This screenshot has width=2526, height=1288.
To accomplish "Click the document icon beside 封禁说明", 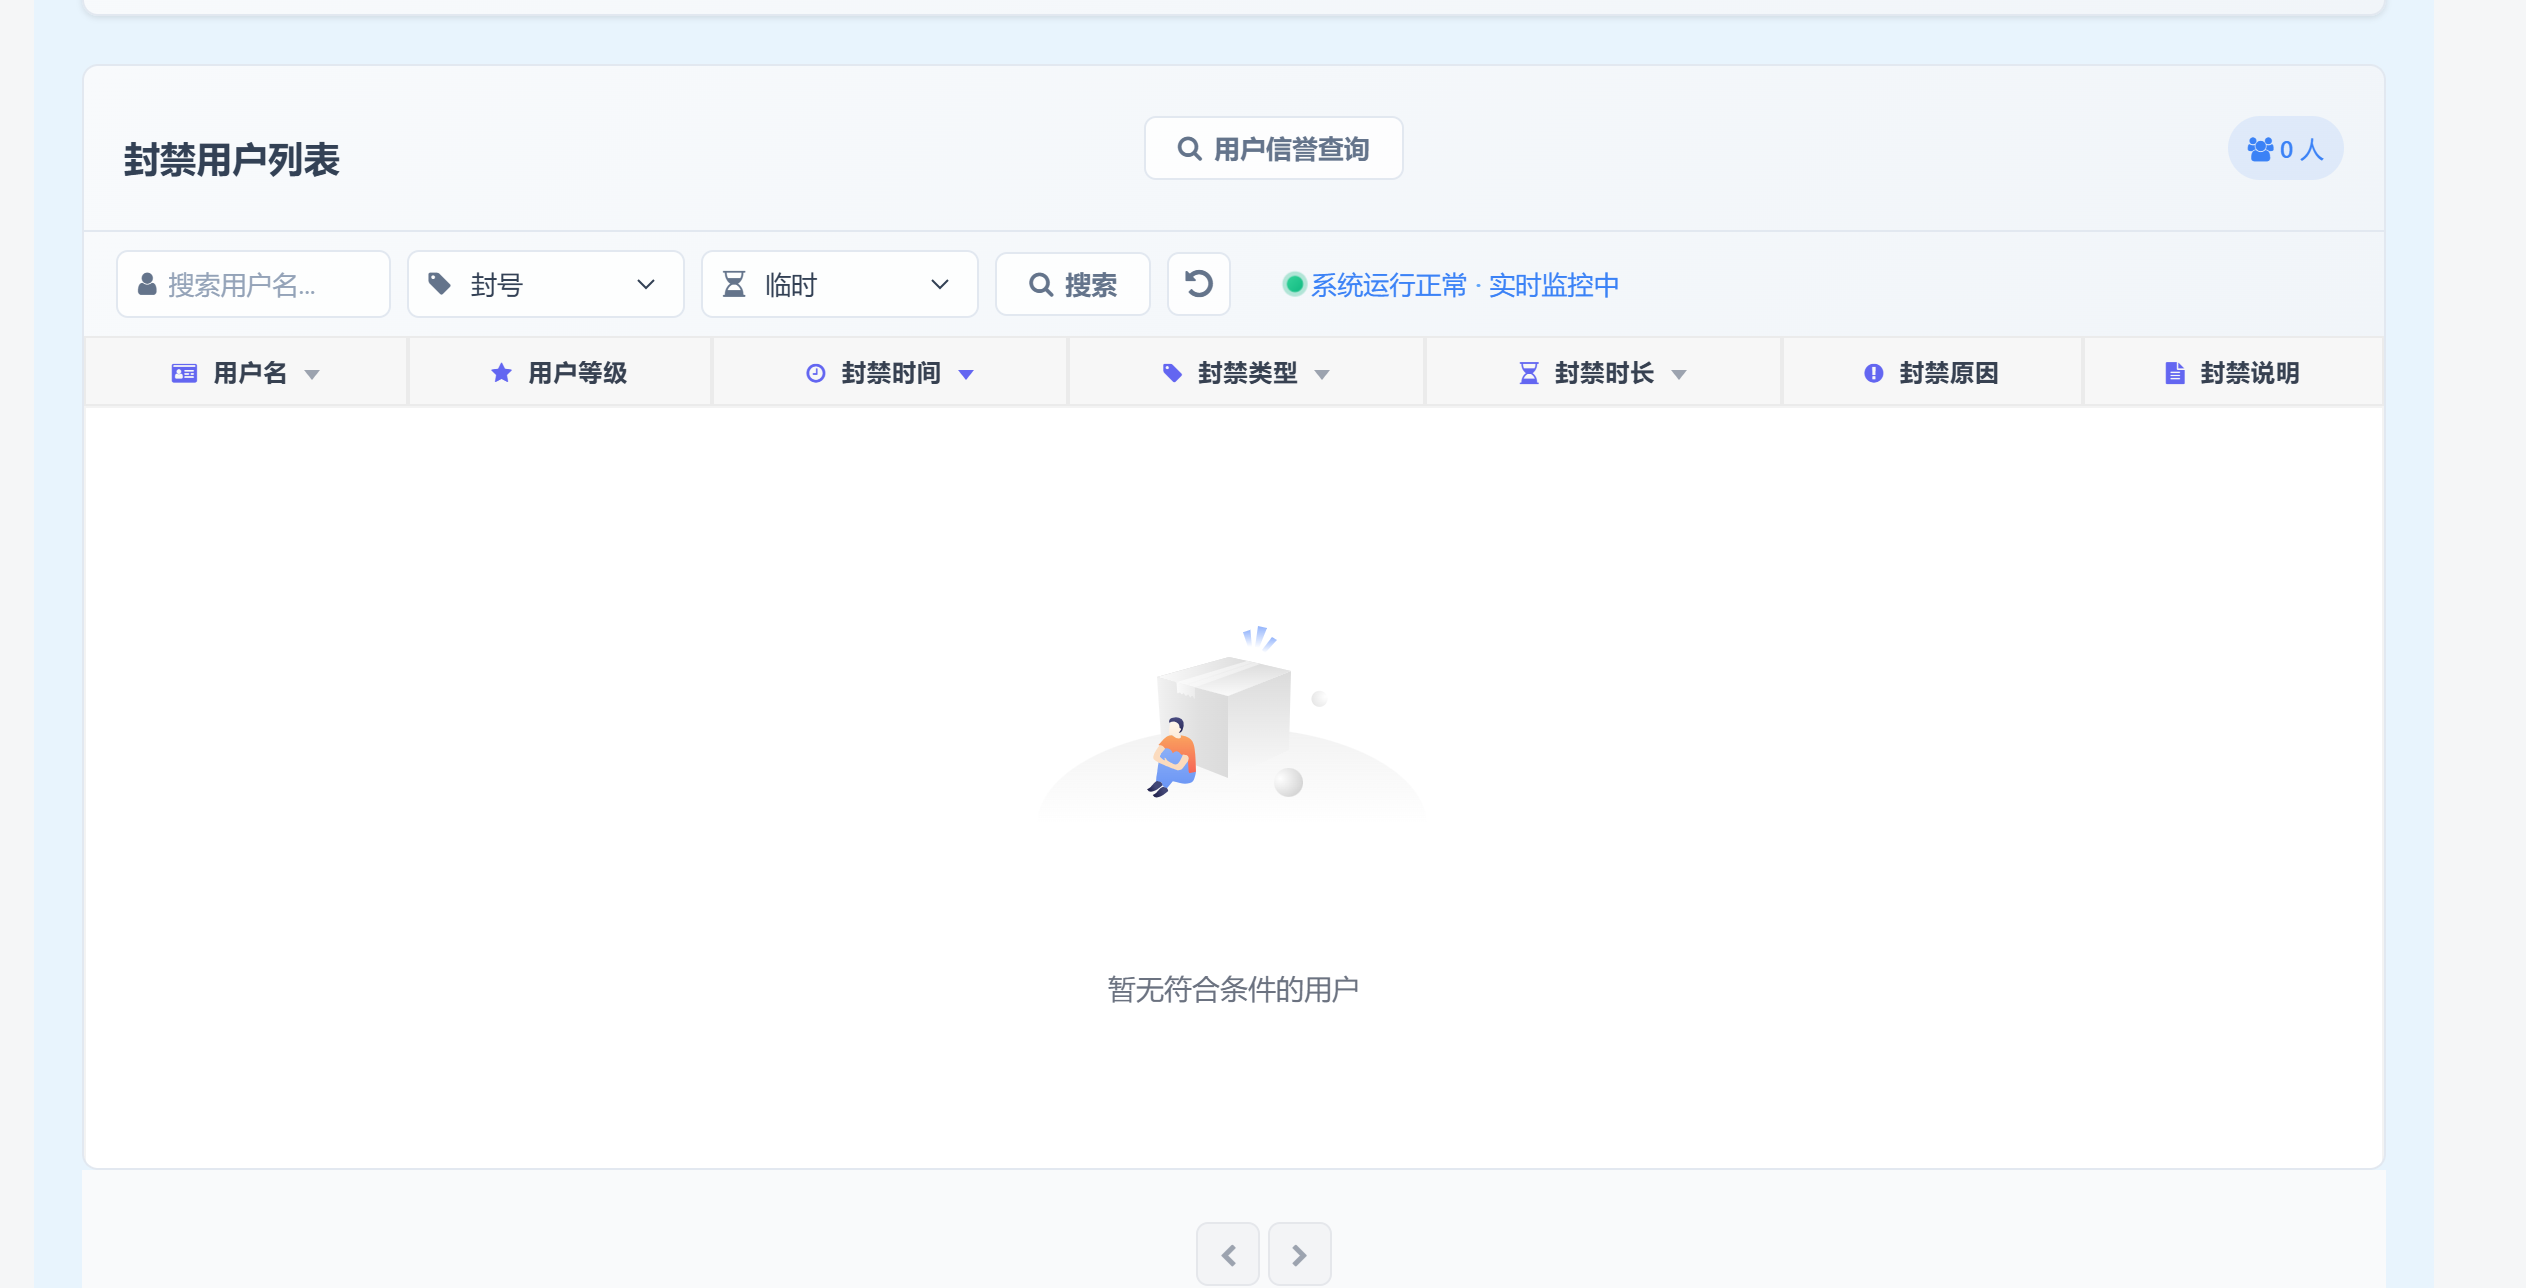I will (x=2175, y=373).
